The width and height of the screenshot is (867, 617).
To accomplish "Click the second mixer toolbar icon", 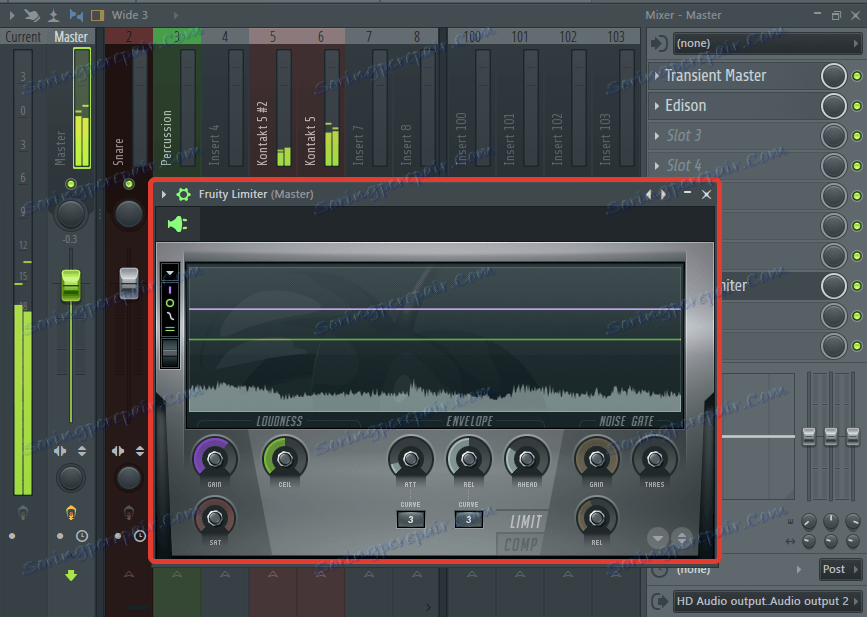I will [32, 15].
